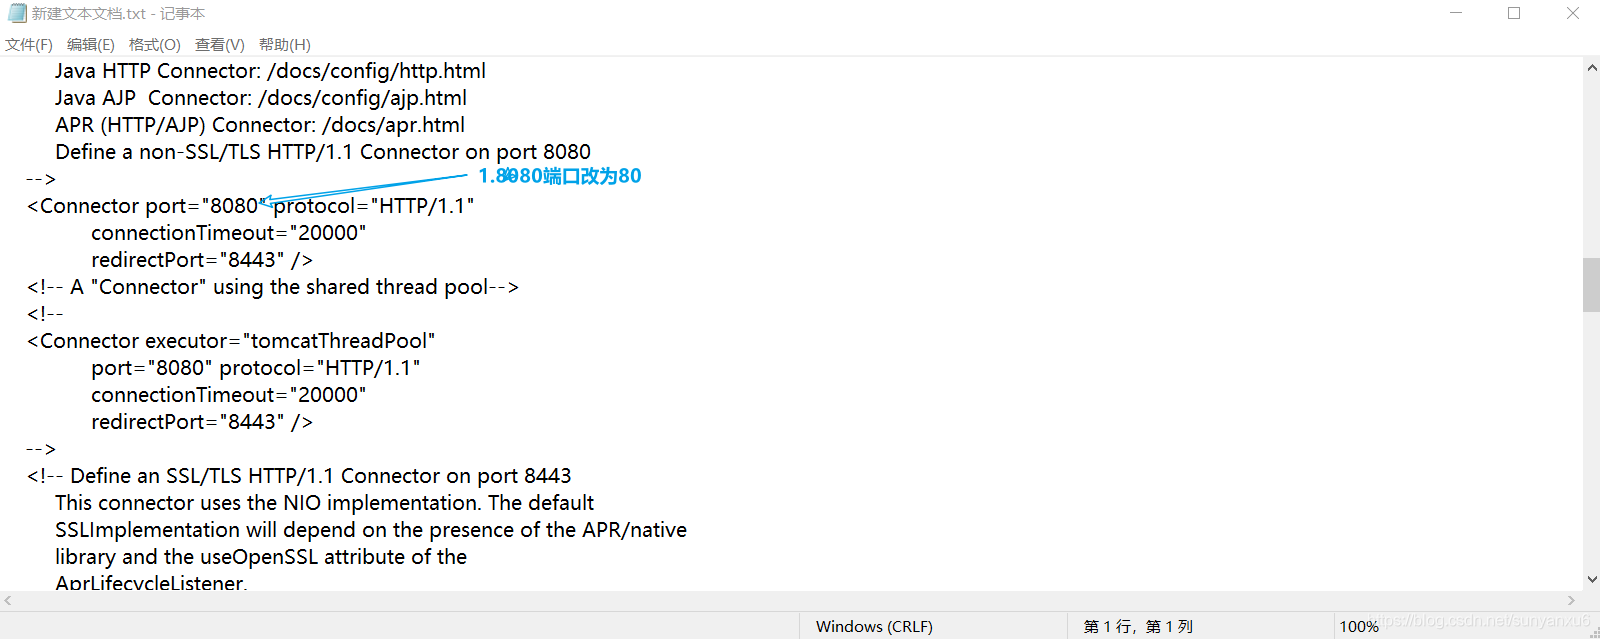
Task: Open the 格式(O) menu
Action: (x=154, y=45)
